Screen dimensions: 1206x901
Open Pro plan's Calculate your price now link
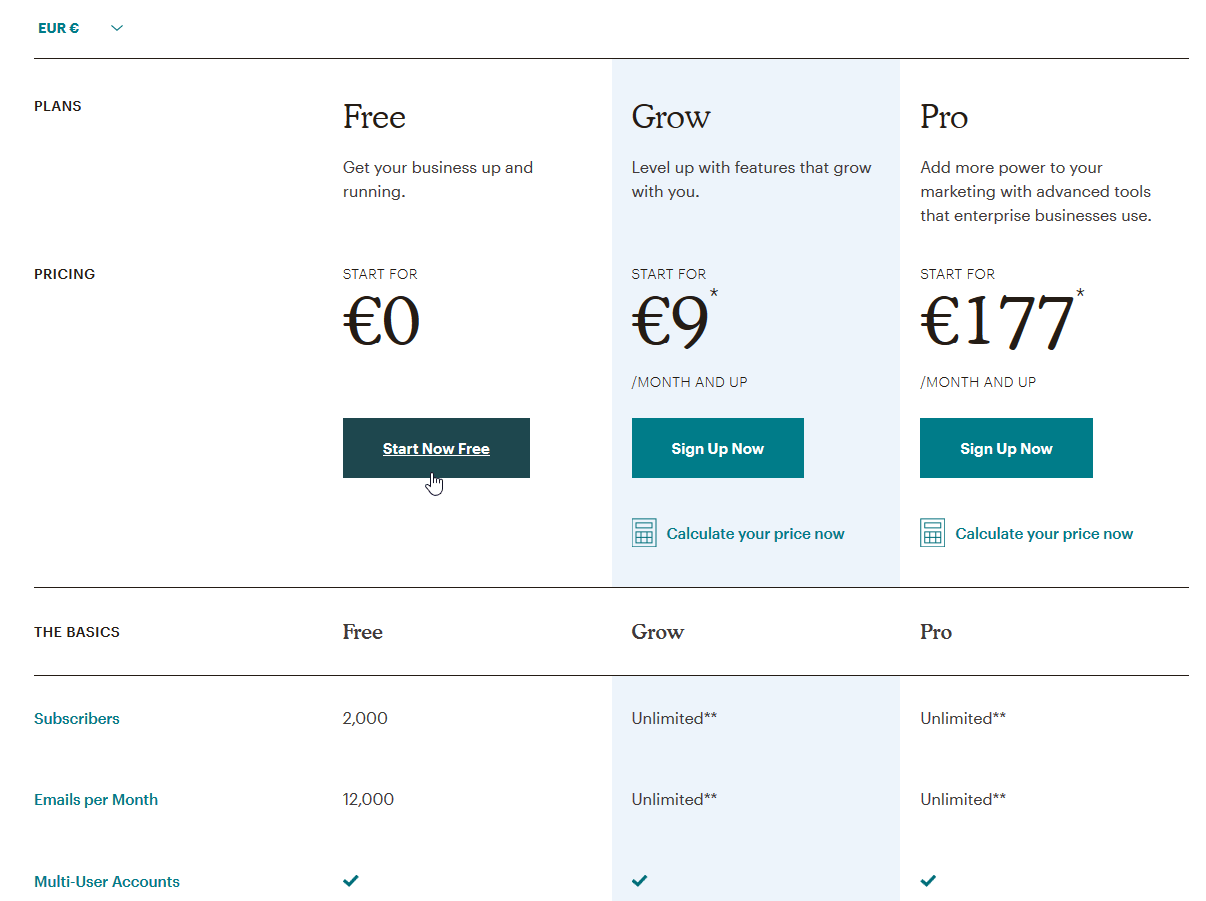coord(1044,534)
